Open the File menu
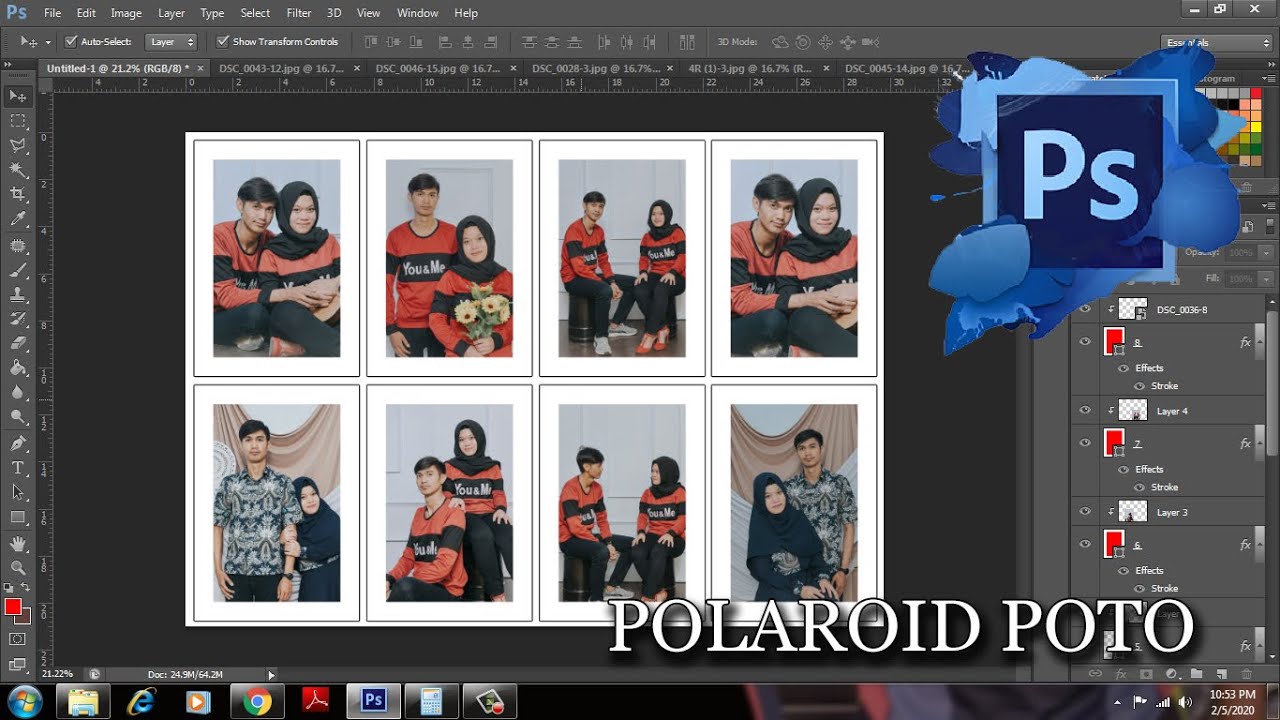Viewport: 1280px width, 720px height. coord(52,13)
